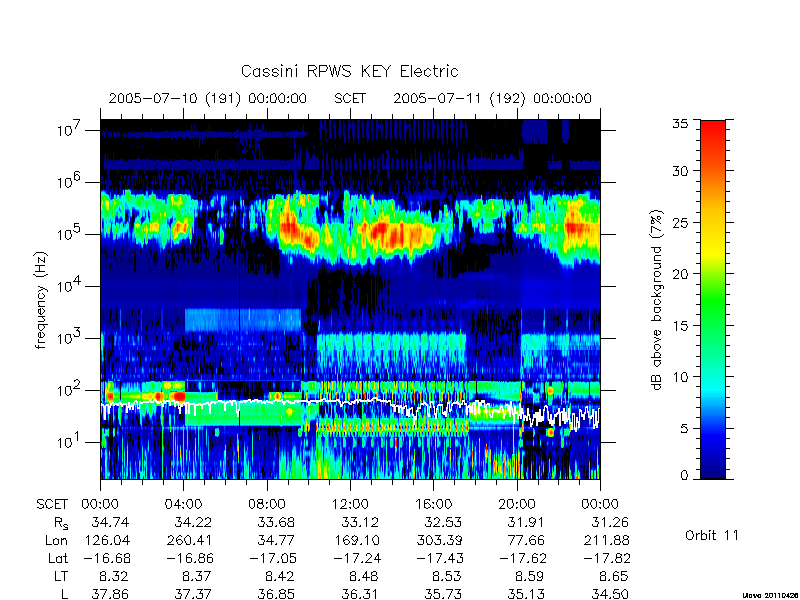Click the Rs row label

pos(61,523)
